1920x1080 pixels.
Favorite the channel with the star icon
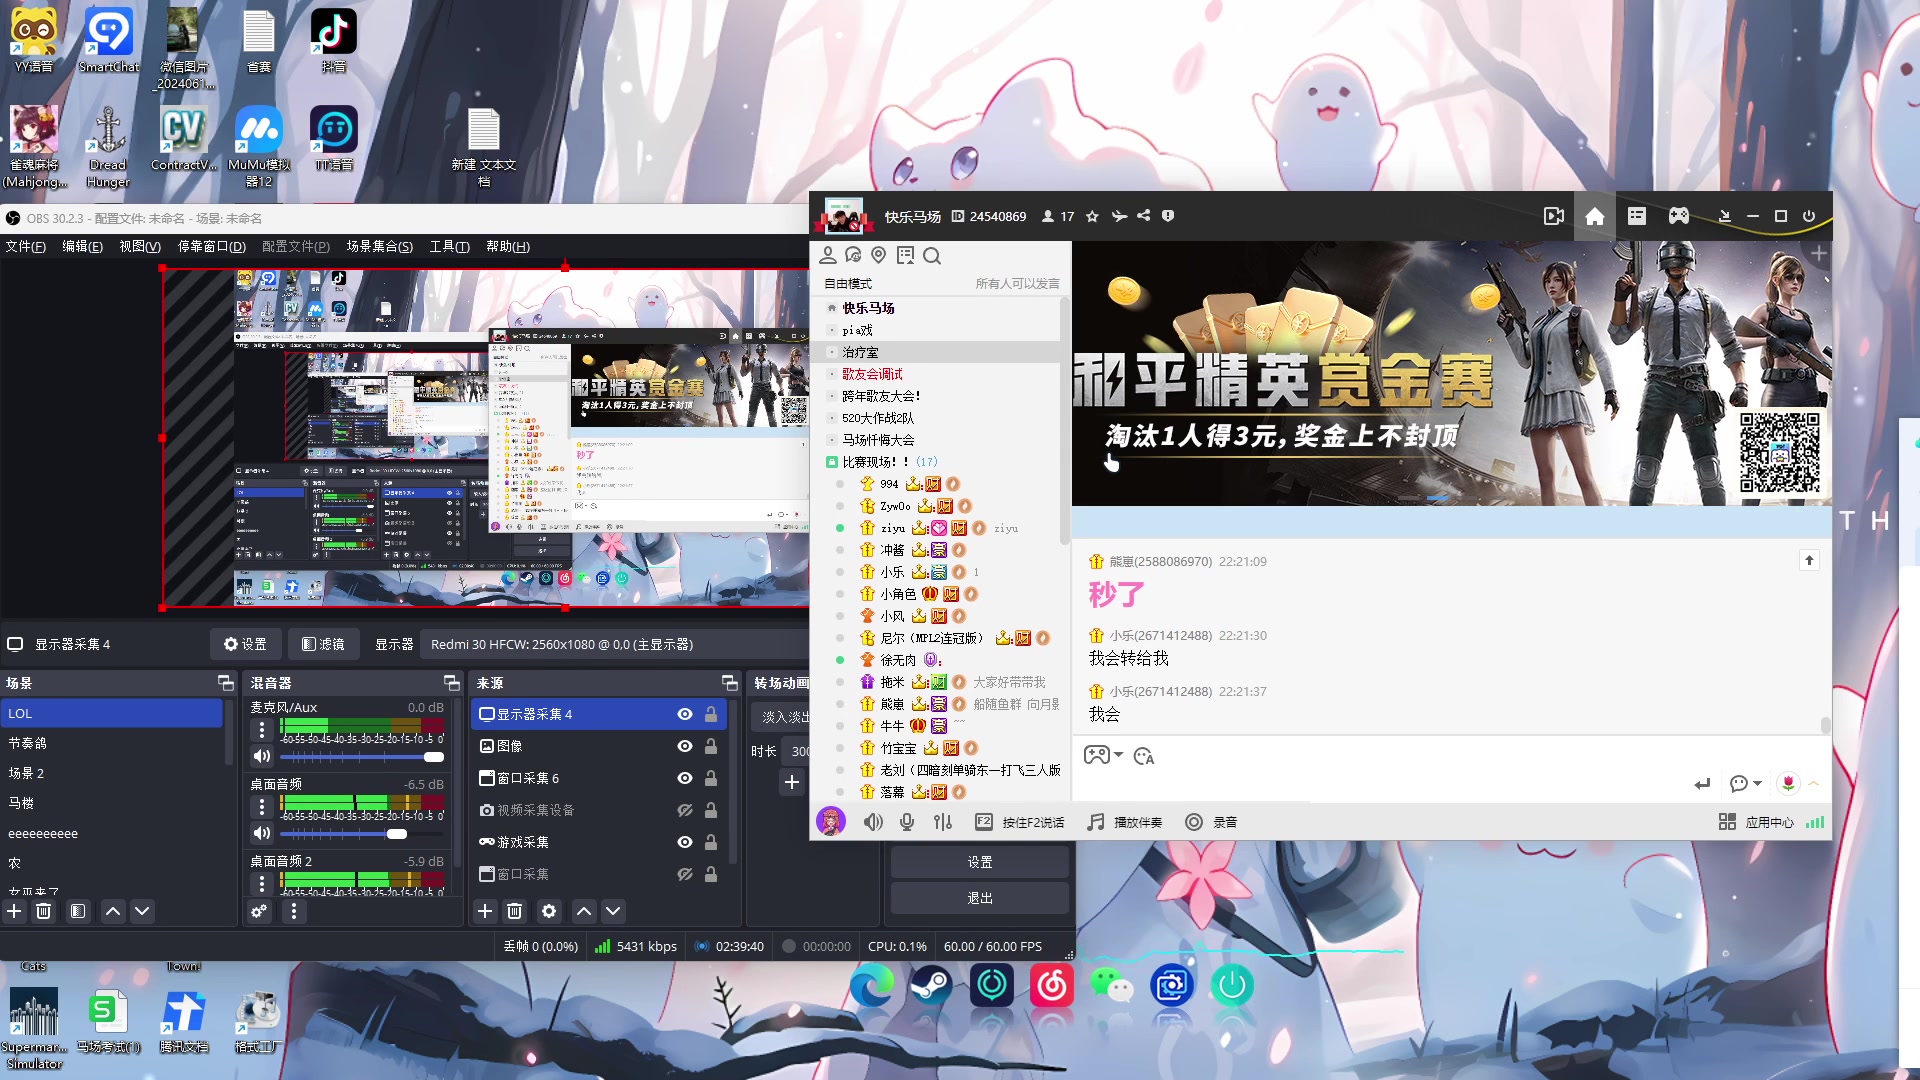pos(1092,216)
